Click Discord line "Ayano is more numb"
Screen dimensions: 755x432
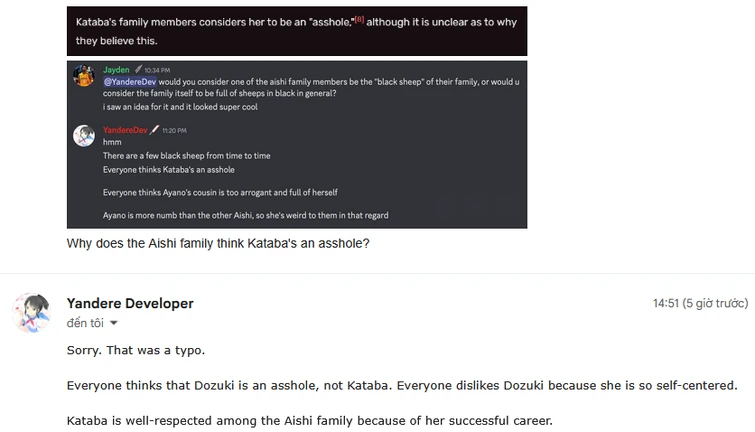point(245,215)
